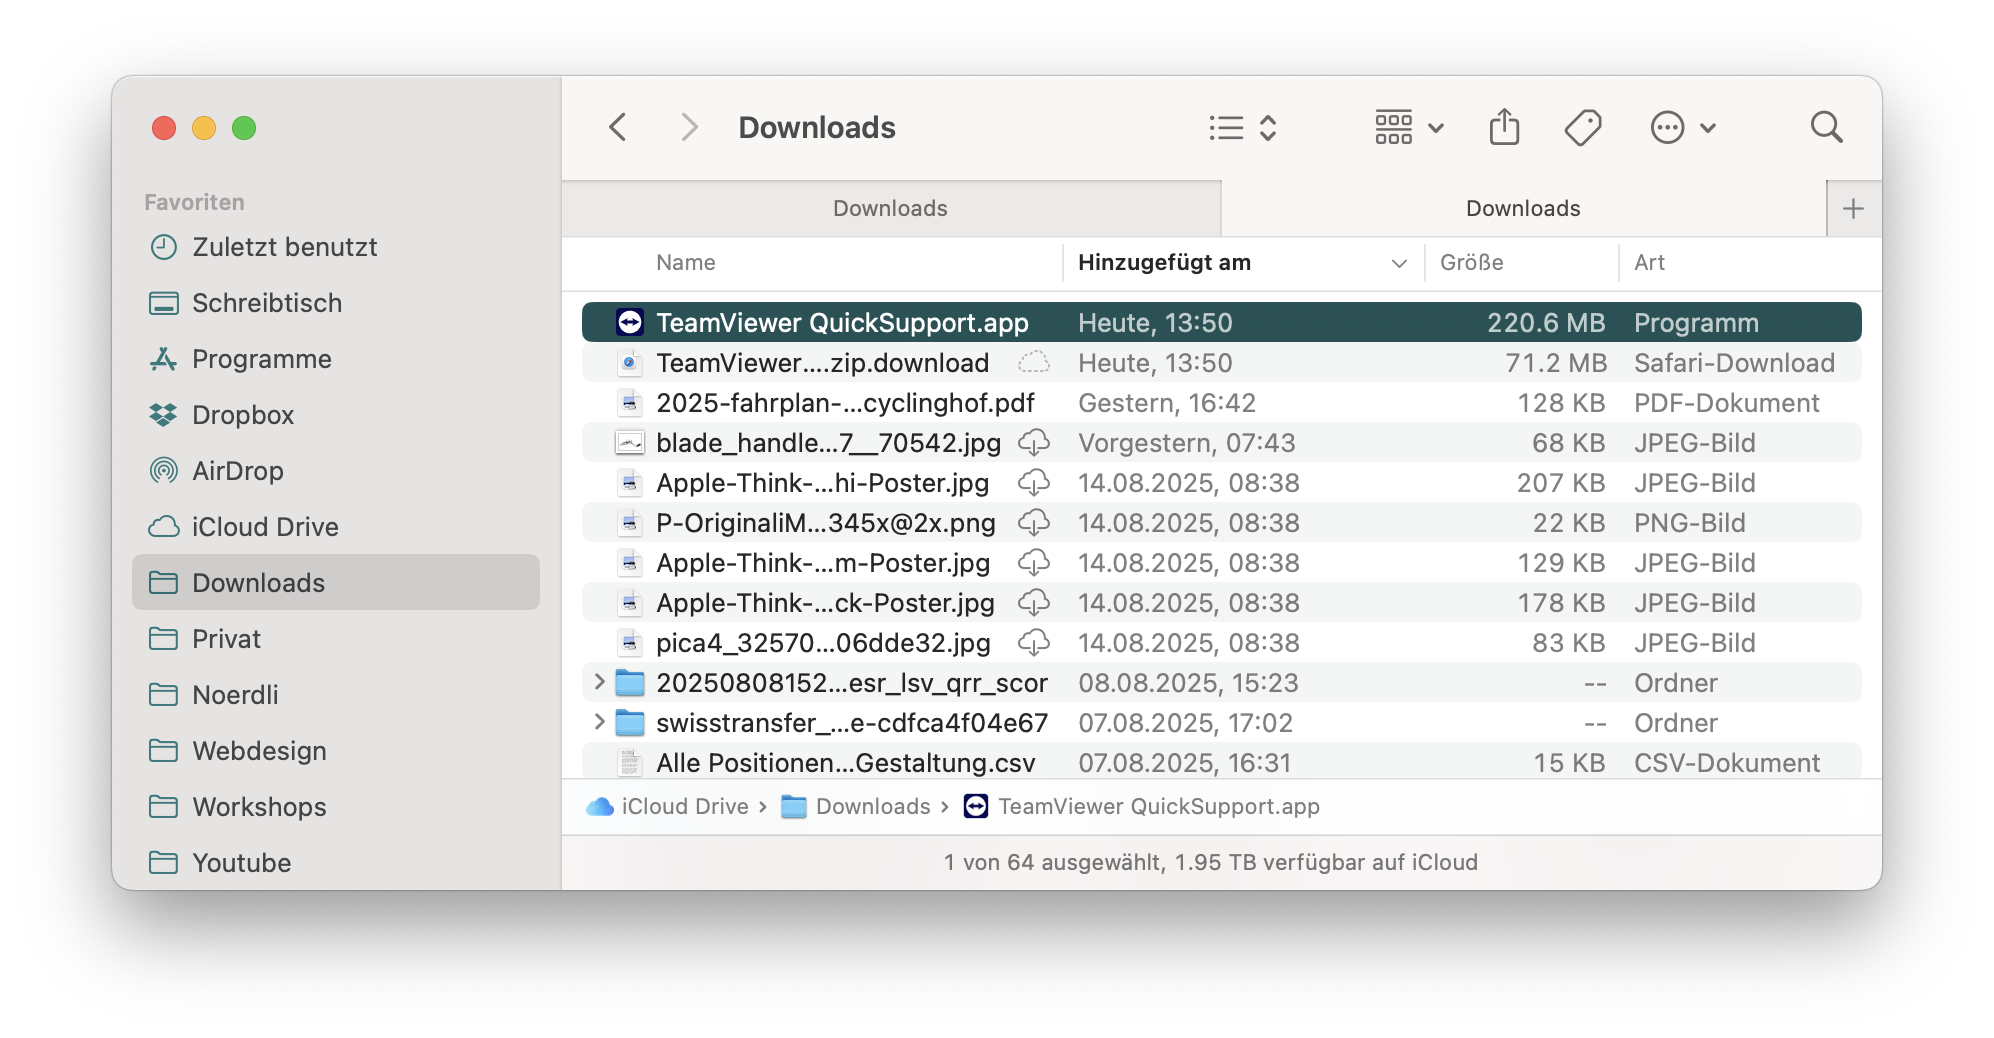Download P-OriginaliM png via cloud icon

pos(1034,522)
